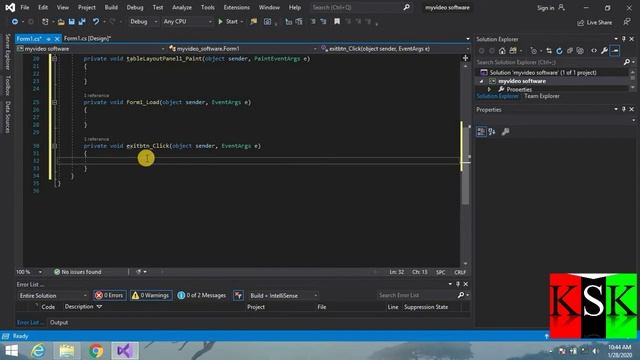640x360 pixels.
Task: Click the Visual Studio logo in the title bar
Action: 10,7
